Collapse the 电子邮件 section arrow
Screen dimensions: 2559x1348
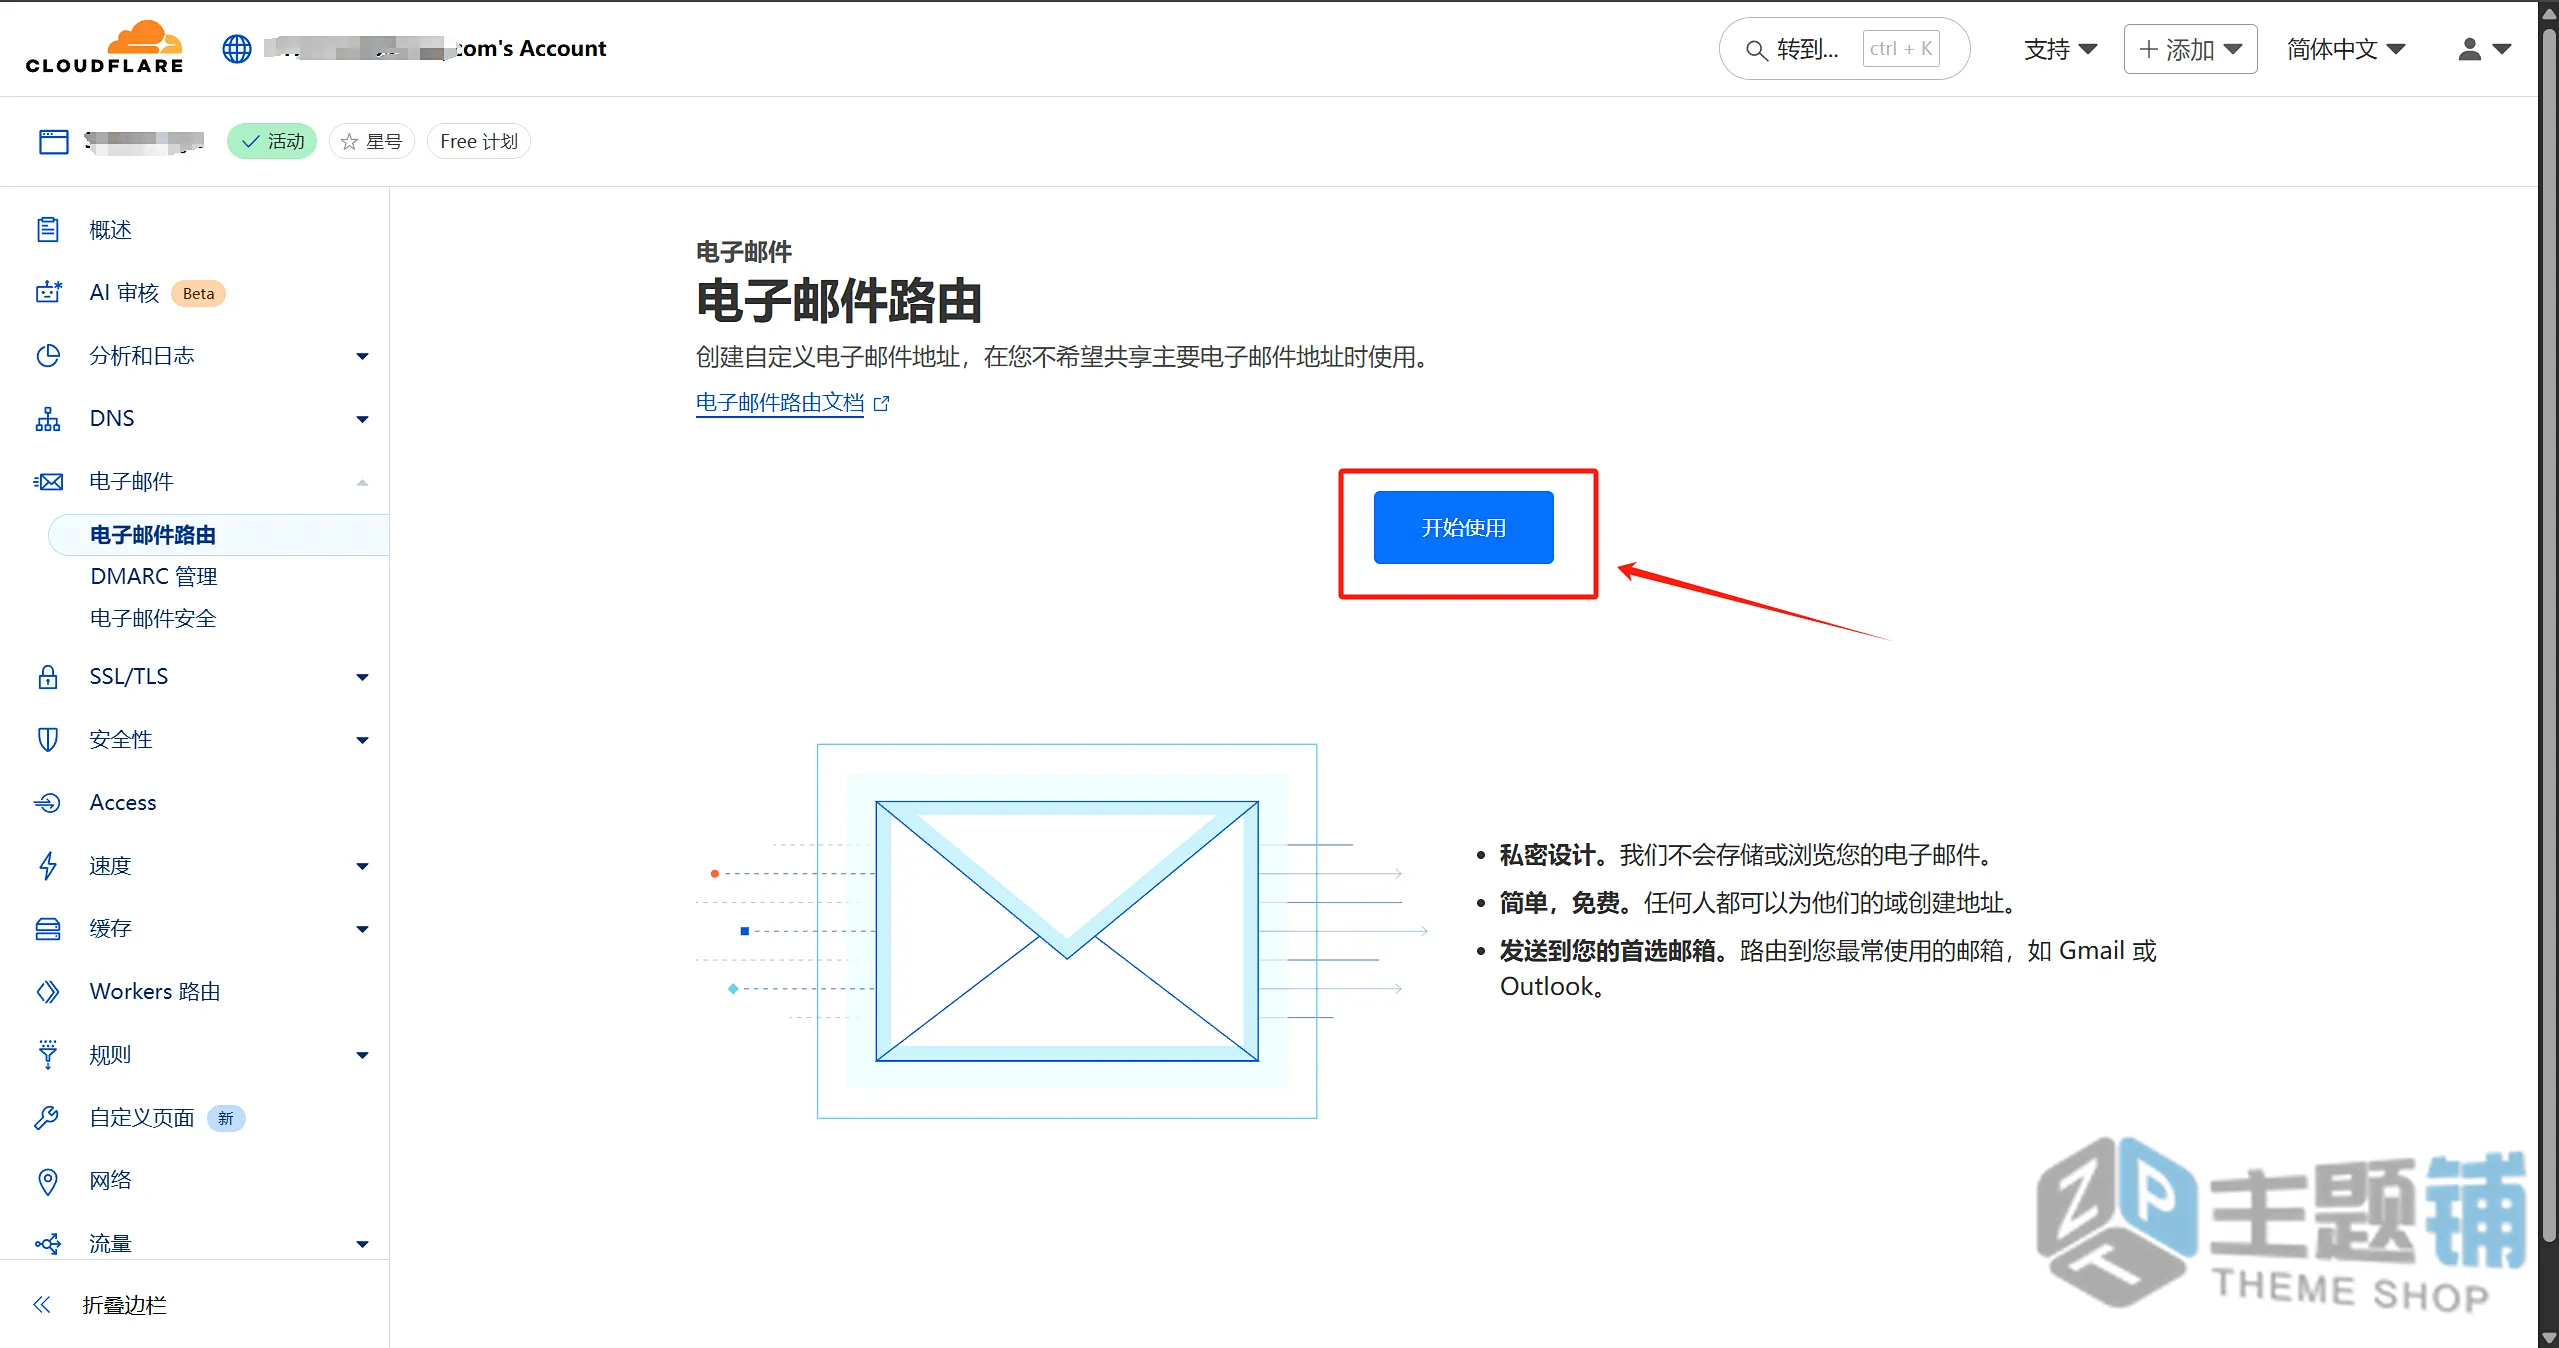[363, 482]
